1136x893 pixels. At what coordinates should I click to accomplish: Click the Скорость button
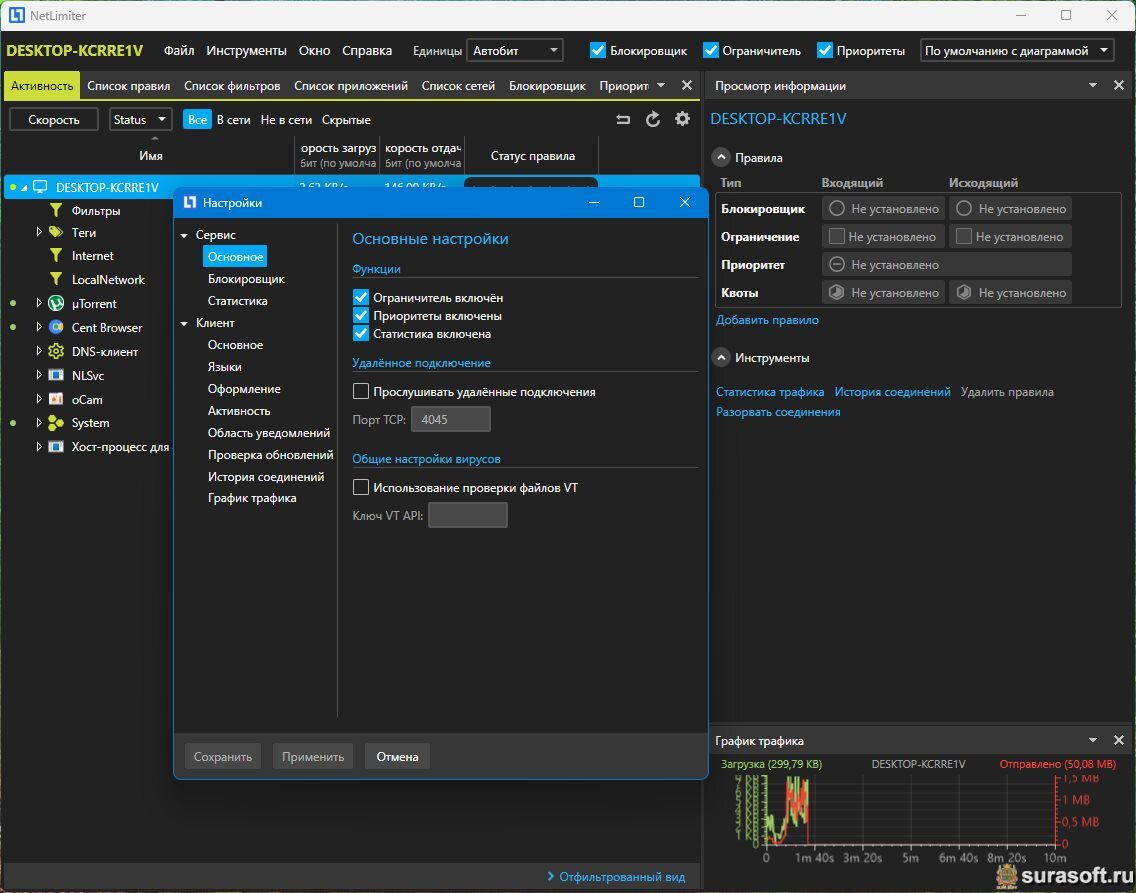click(54, 120)
